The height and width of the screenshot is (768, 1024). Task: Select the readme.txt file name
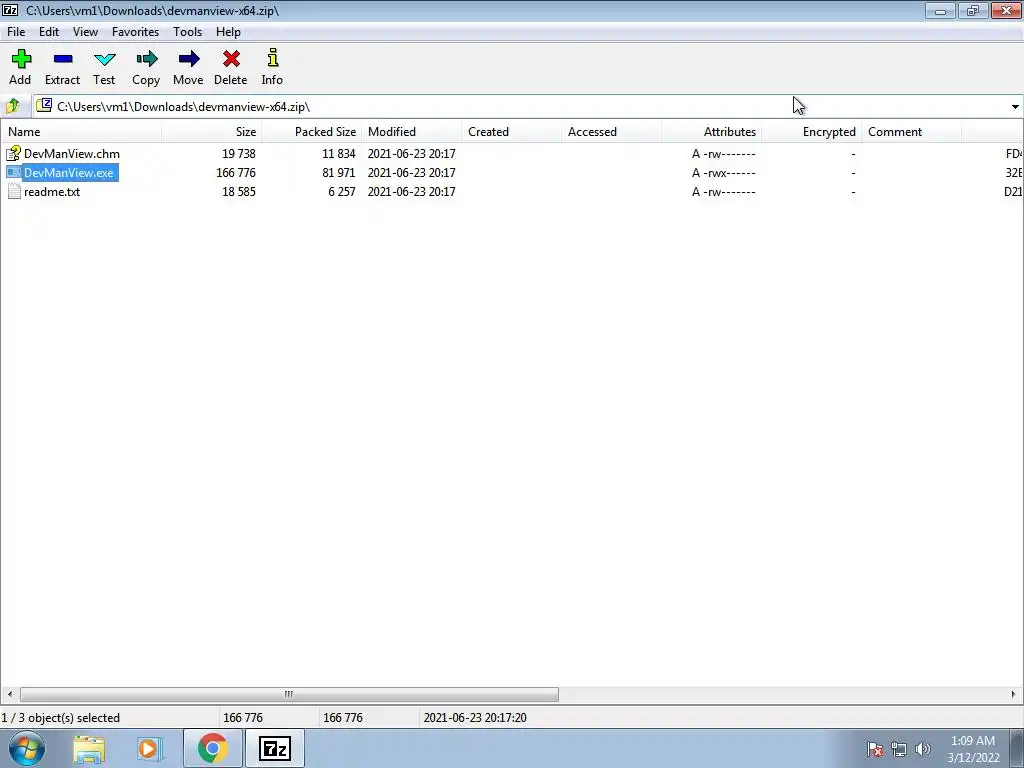(x=52, y=191)
